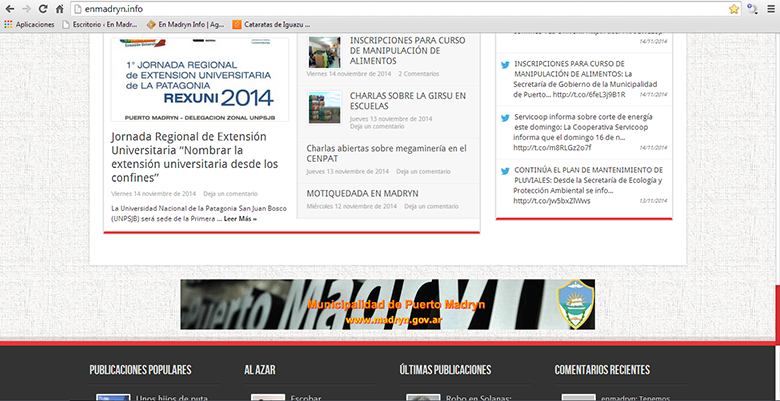The height and width of the screenshot is (401, 780).
Task: Open the En Madryn Info bookmark
Action: [x=185, y=24]
